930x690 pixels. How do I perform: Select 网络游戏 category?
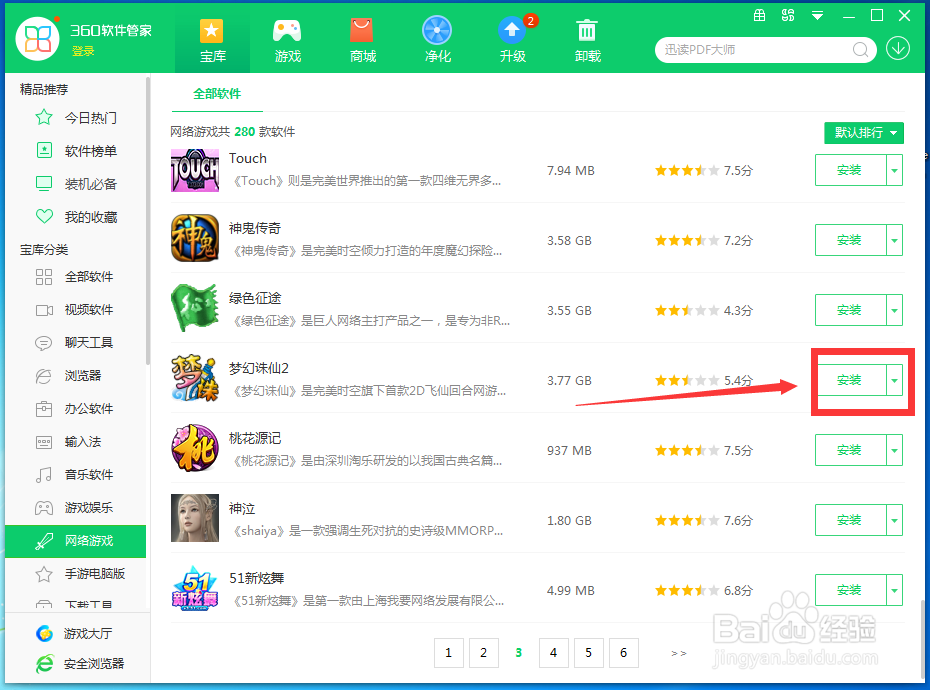(x=75, y=541)
